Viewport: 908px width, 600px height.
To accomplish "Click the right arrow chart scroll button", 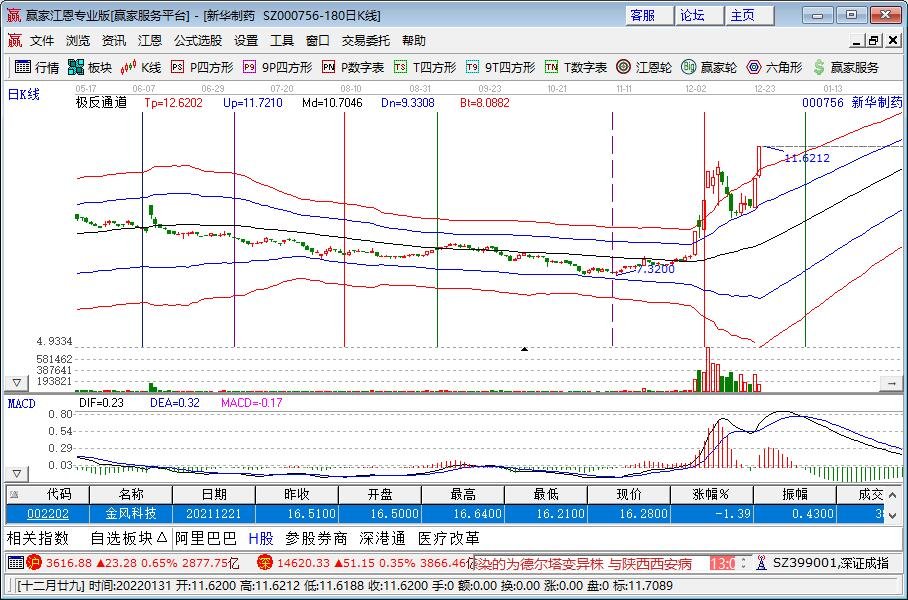I will [891, 383].
